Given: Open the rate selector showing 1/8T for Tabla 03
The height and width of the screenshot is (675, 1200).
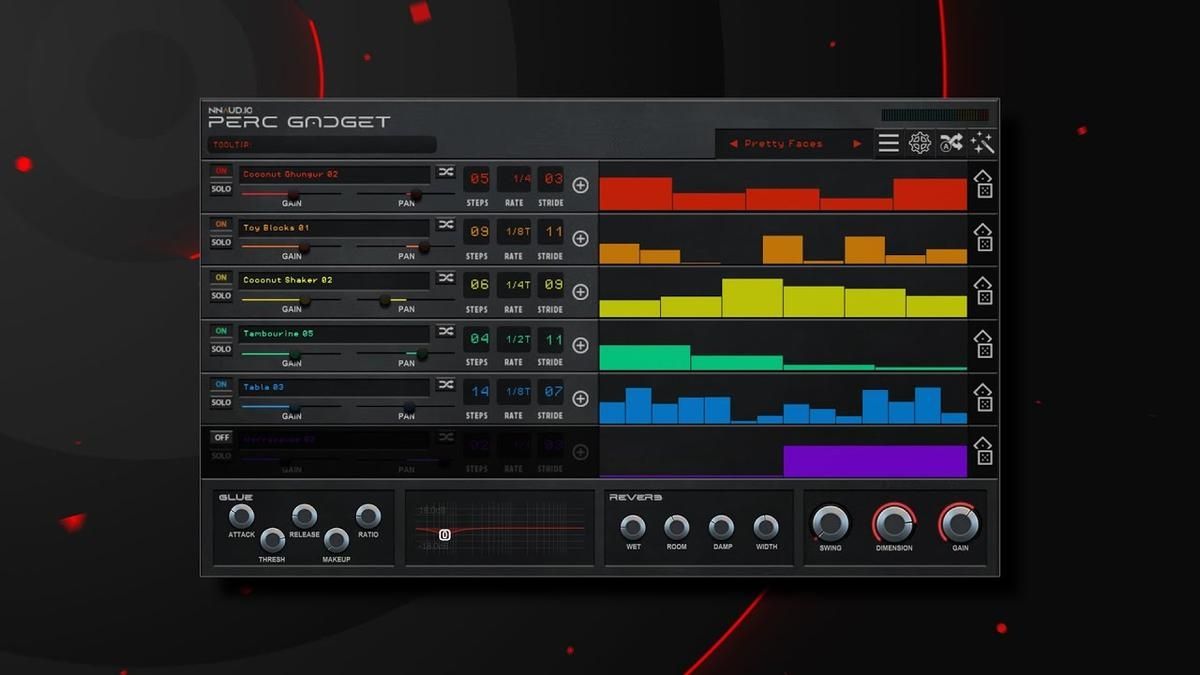Looking at the screenshot, I should (514, 392).
